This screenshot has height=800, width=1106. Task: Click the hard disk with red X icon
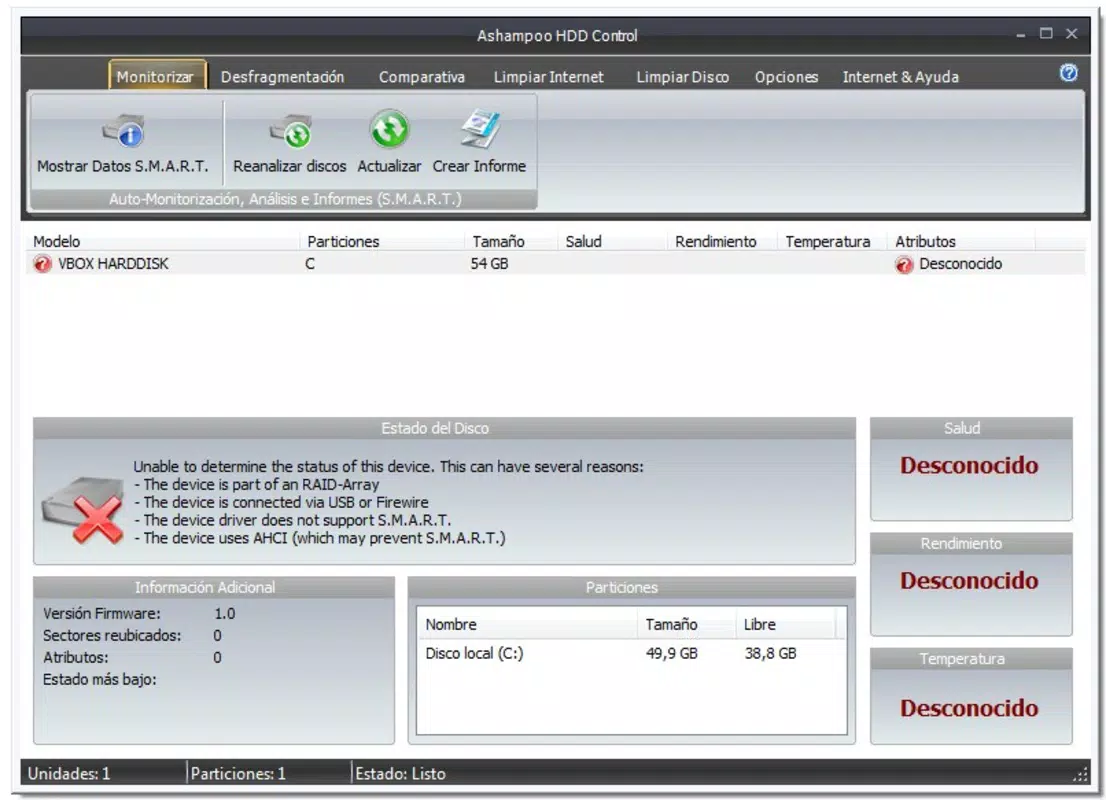(83, 510)
